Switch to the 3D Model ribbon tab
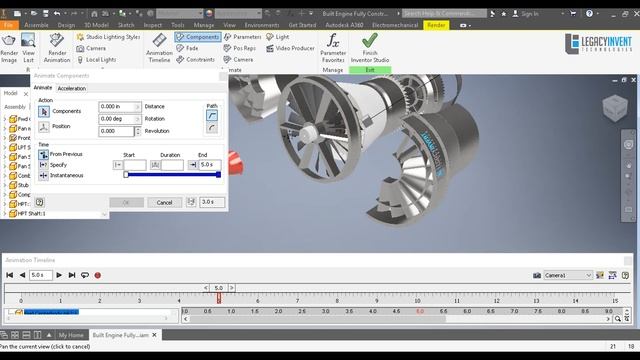640x360 pixels. (96, 25)
